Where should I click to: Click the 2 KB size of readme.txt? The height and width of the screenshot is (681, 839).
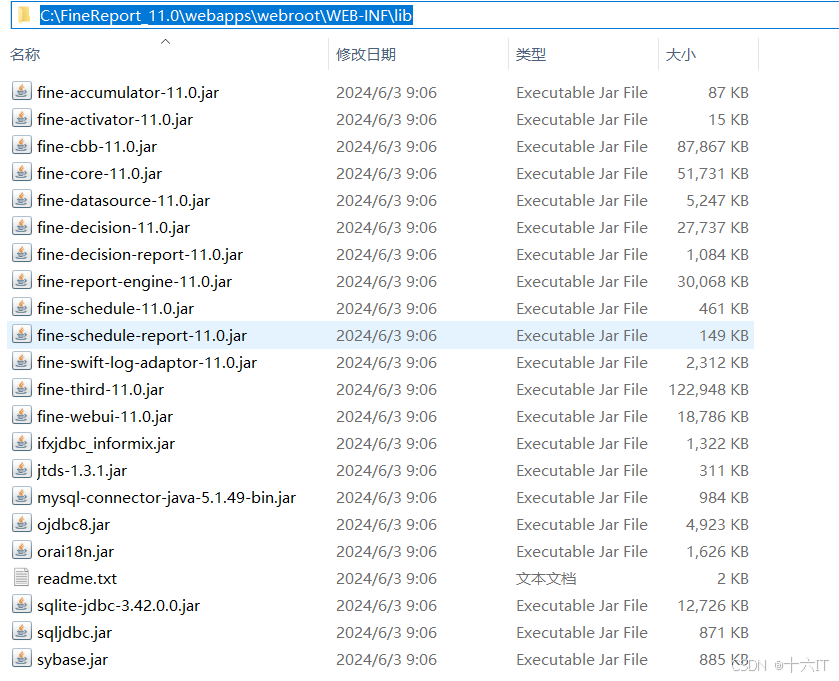point(733,579)
